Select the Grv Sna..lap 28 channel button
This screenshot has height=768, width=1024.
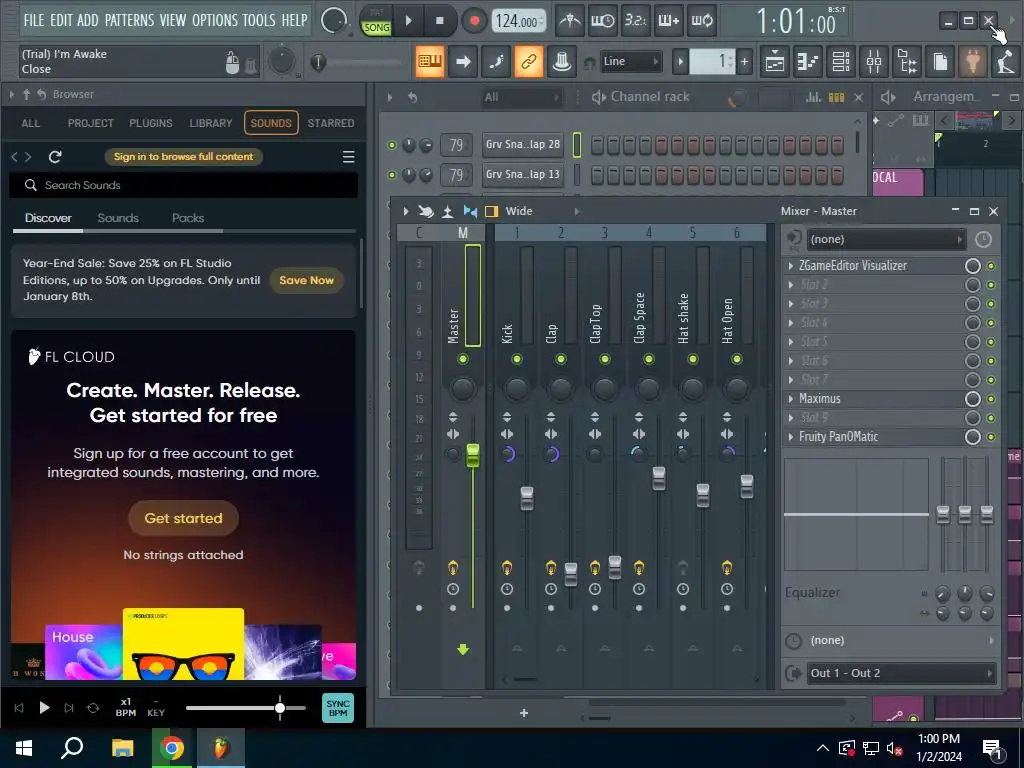point(522,144)
